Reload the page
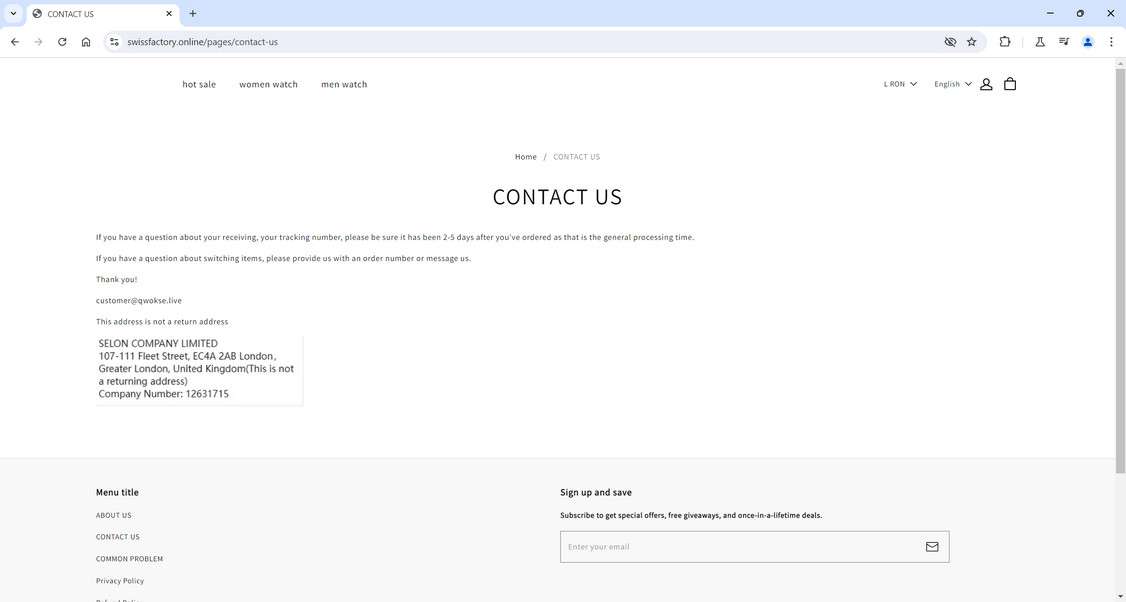This screenshot has height=602, width=1126. (62, 42)
